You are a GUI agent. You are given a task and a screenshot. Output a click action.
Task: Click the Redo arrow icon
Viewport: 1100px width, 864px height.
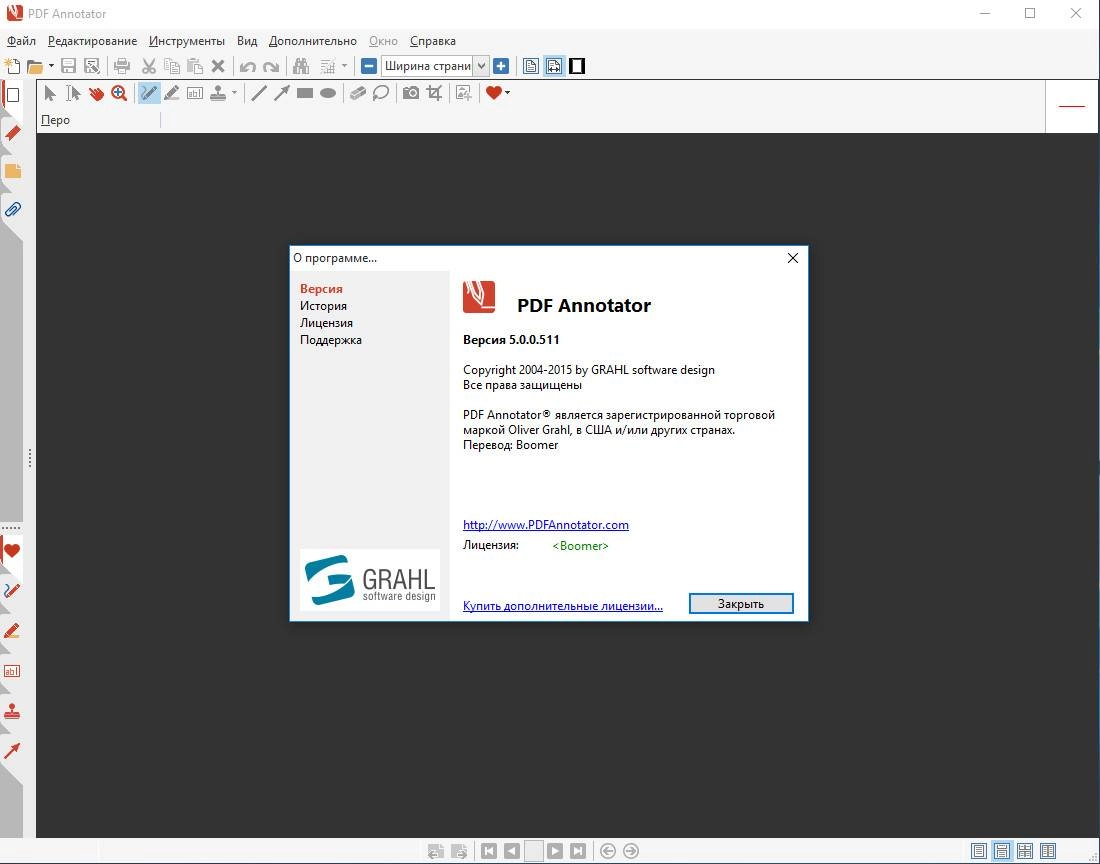(x=271, y=67)
